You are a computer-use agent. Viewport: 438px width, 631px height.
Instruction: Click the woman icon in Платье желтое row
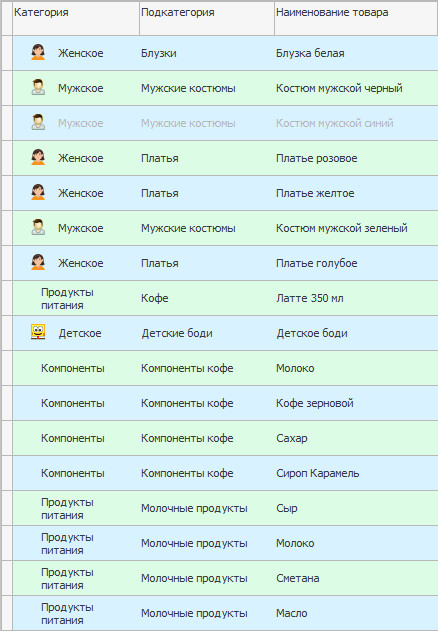[38, 192]
